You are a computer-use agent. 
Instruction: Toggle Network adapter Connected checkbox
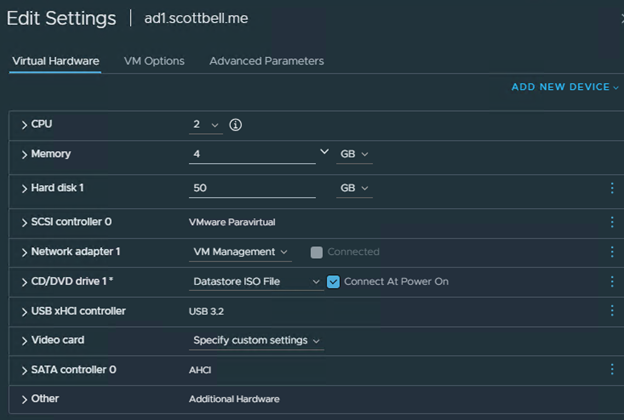tap(316, 252)
